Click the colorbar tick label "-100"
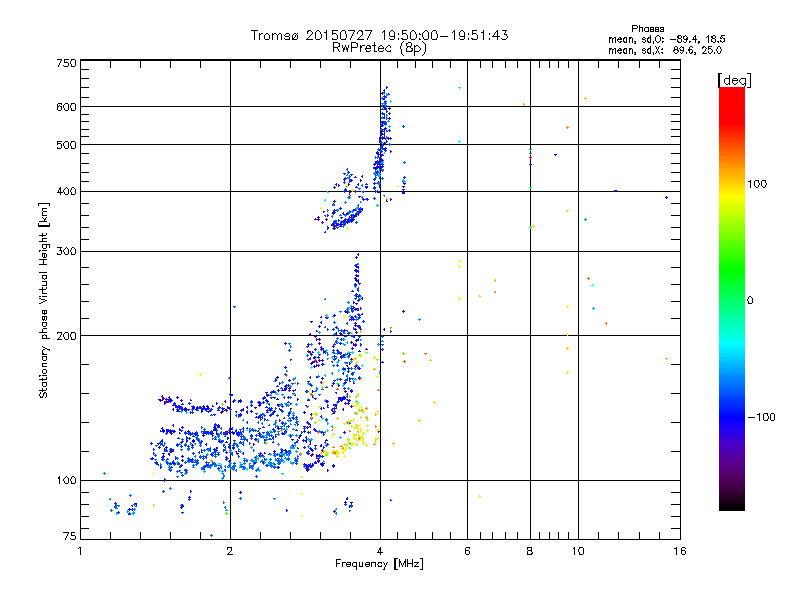The height and width of the screenshot is (600, 800). 761,417
